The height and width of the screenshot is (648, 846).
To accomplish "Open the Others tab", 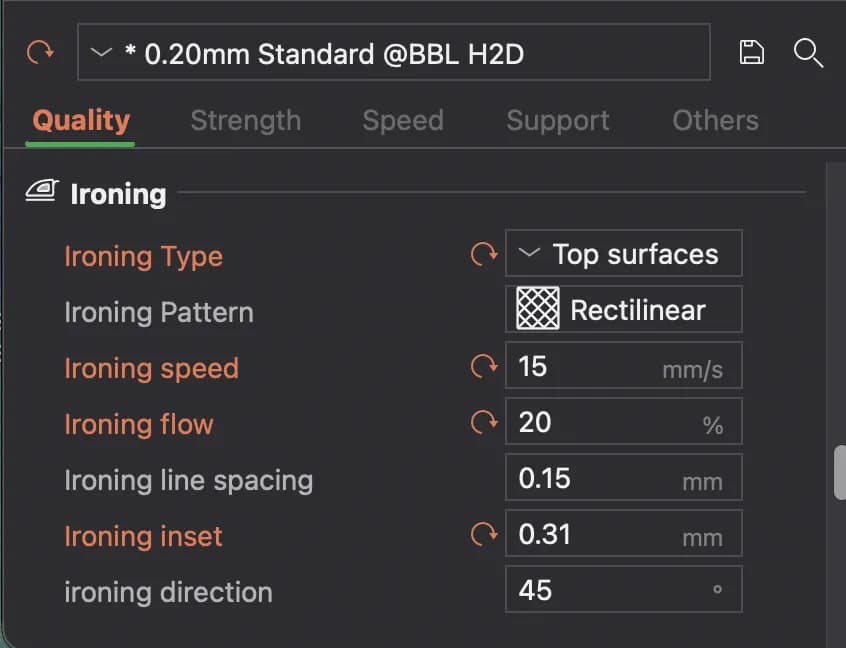I will pyautogui.click(x=715, y=120).
